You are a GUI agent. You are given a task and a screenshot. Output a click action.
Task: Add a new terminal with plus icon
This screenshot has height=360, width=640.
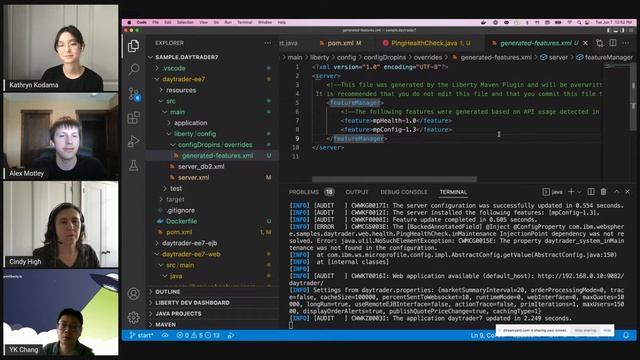pyautogui.click(x=571, y=191)
